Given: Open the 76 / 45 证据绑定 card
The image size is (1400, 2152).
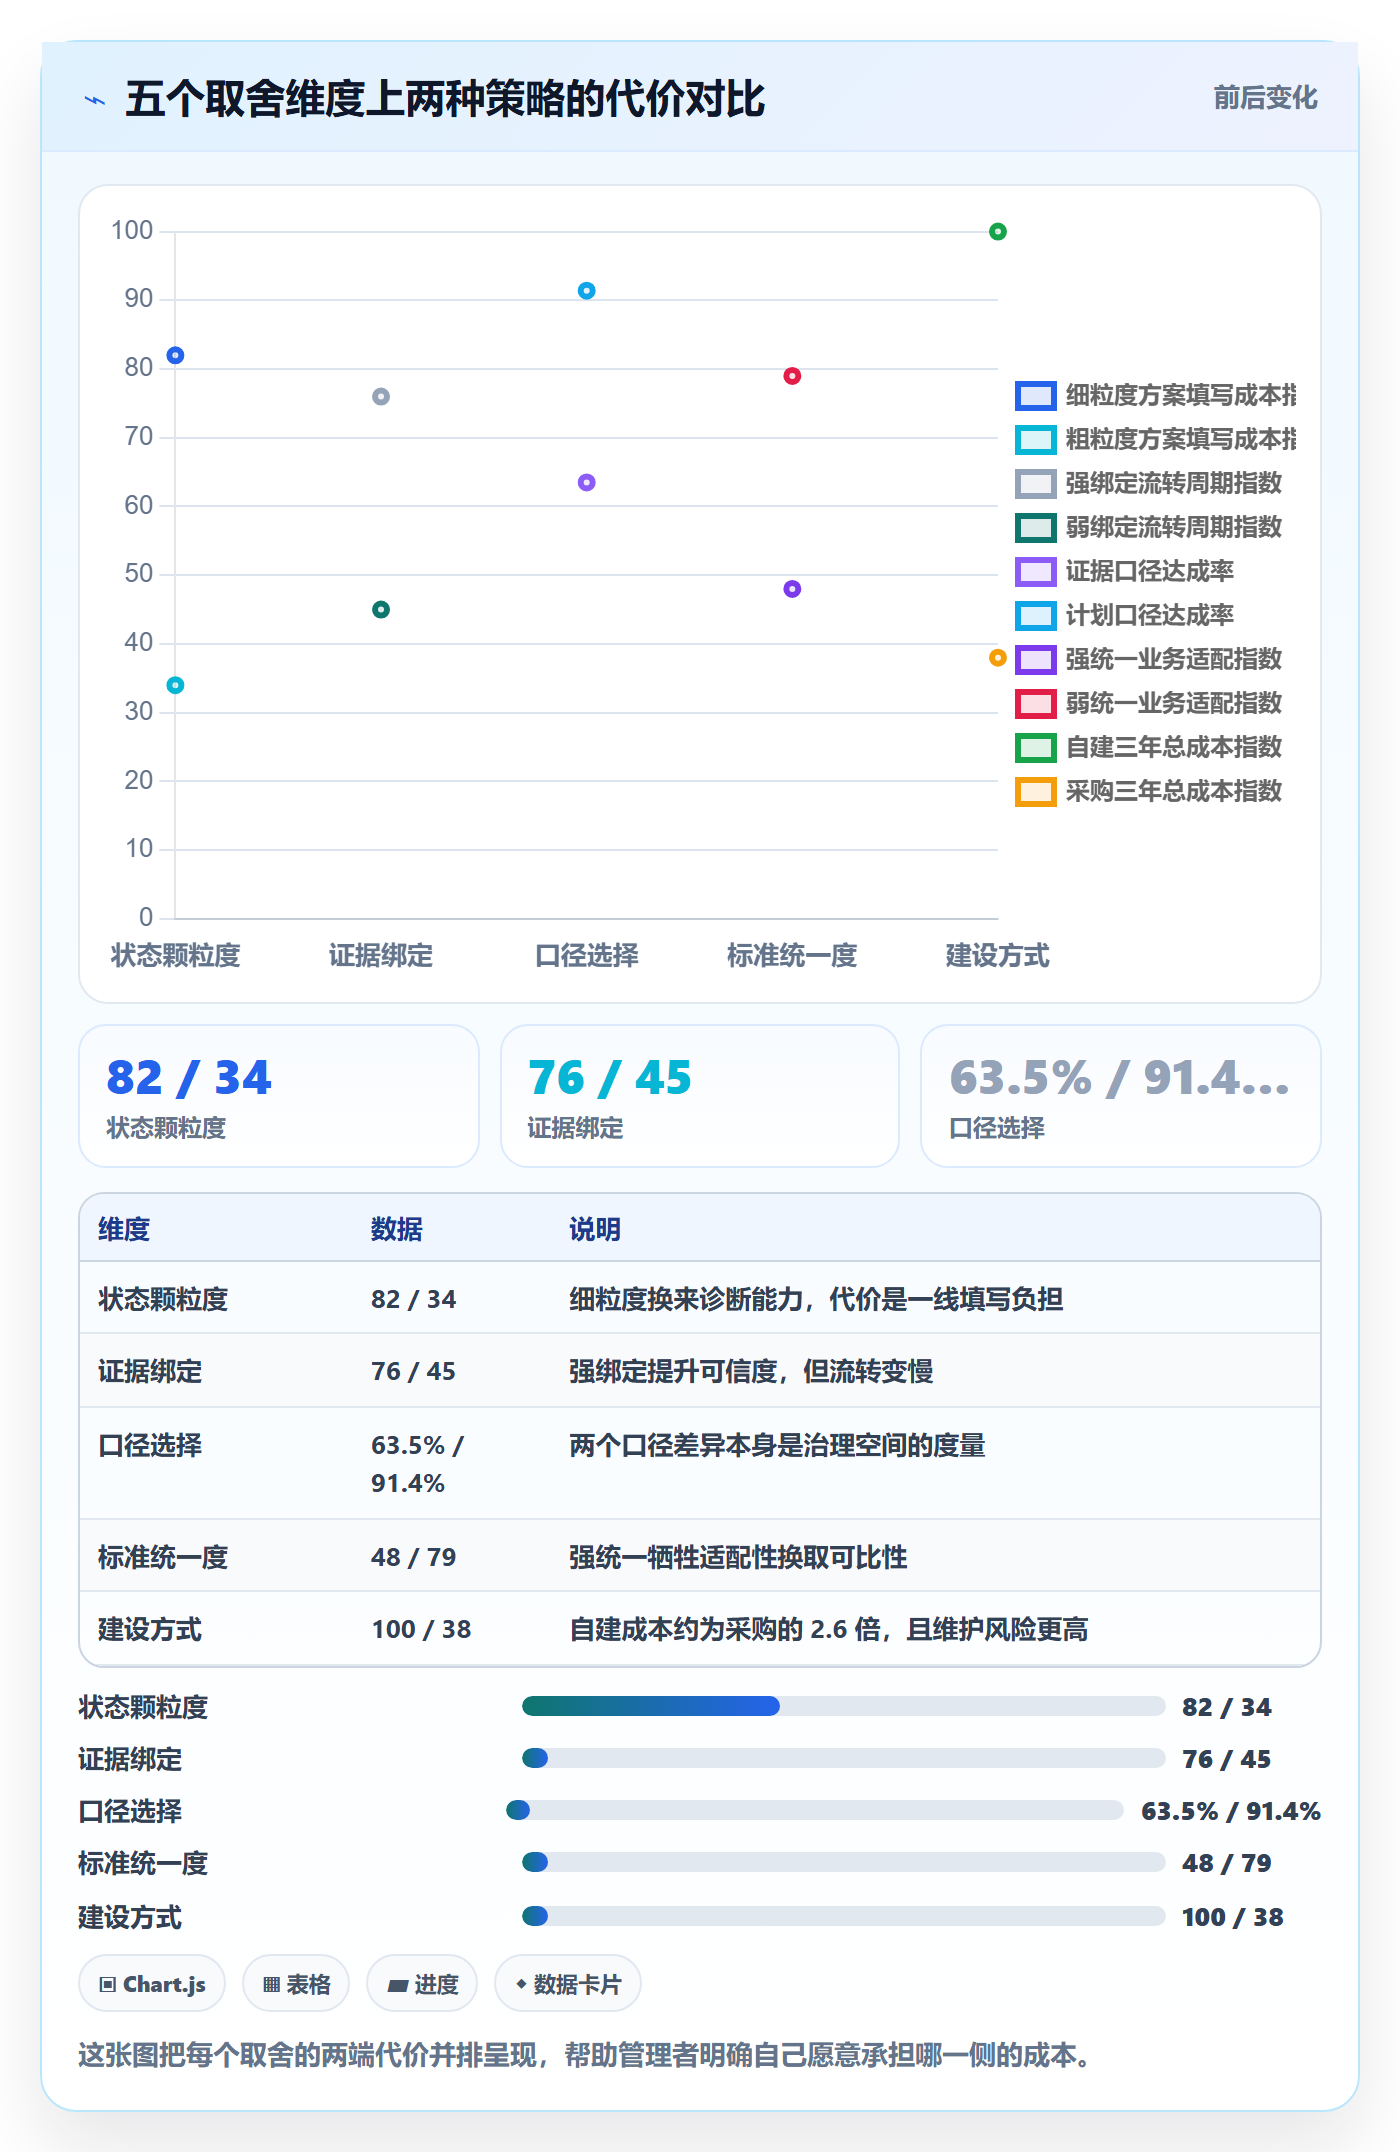Looking at the screenshot, I should (x=700, y=1096).
